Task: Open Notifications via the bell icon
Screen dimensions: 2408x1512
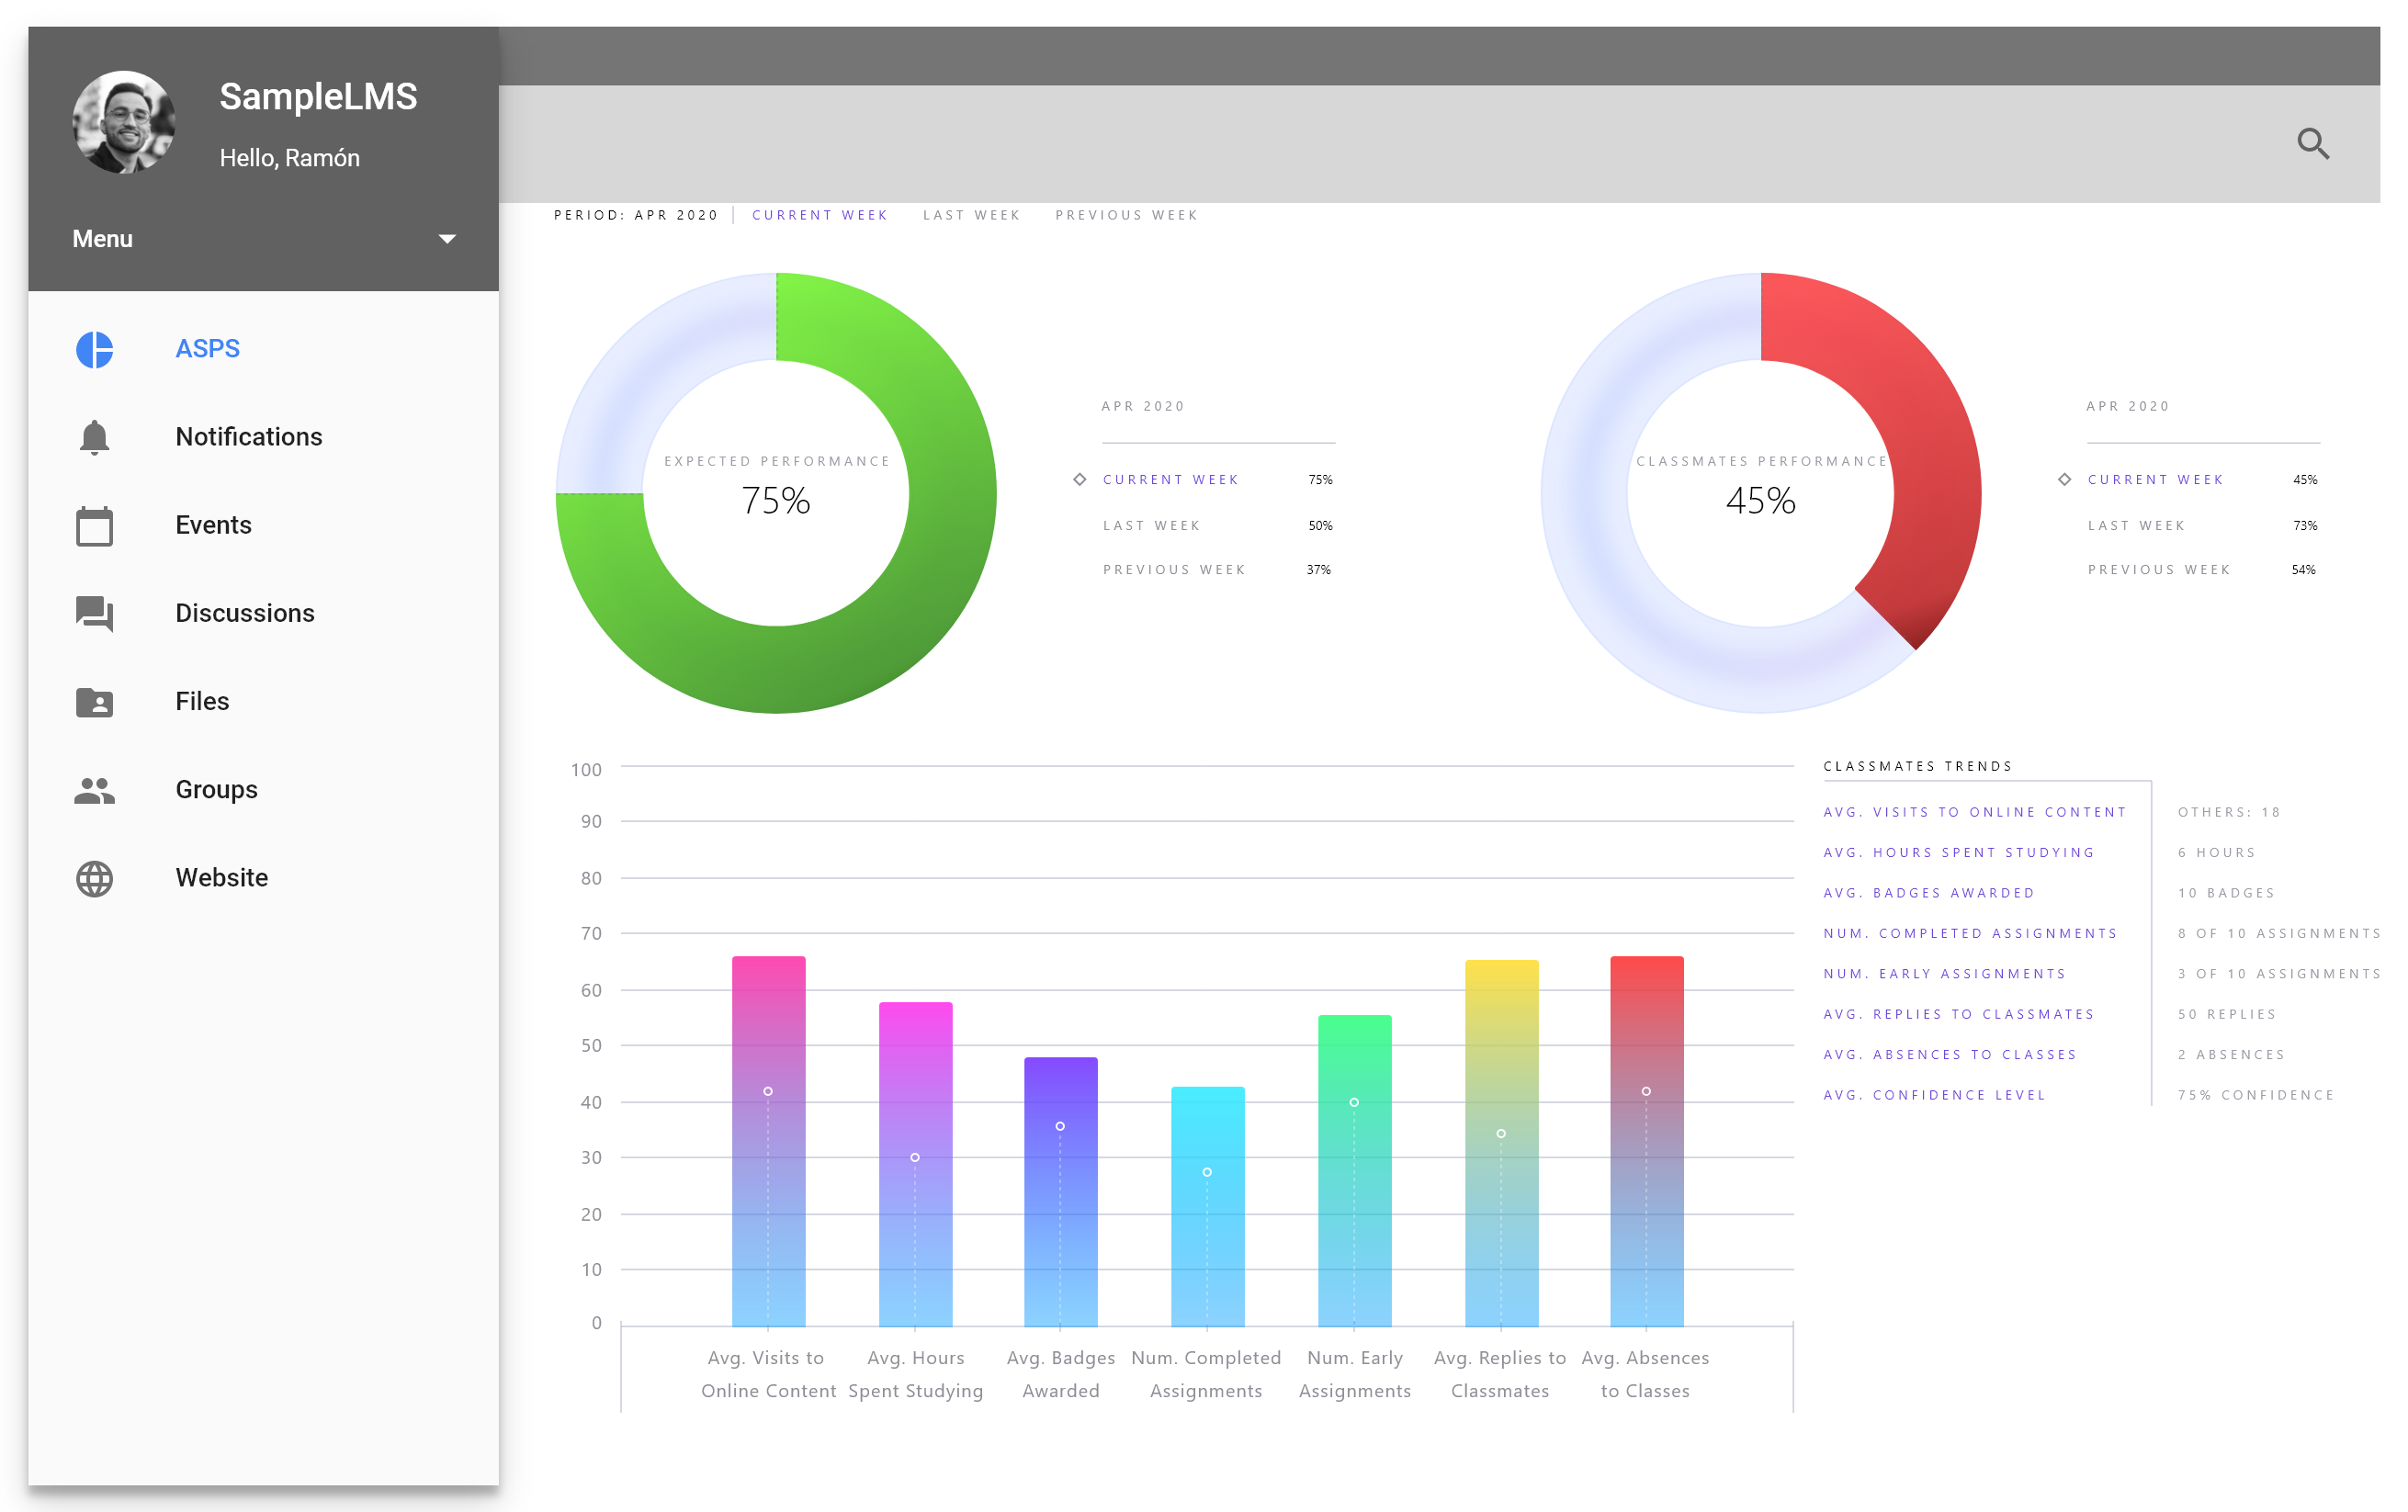Action: [x=94, y=437]
